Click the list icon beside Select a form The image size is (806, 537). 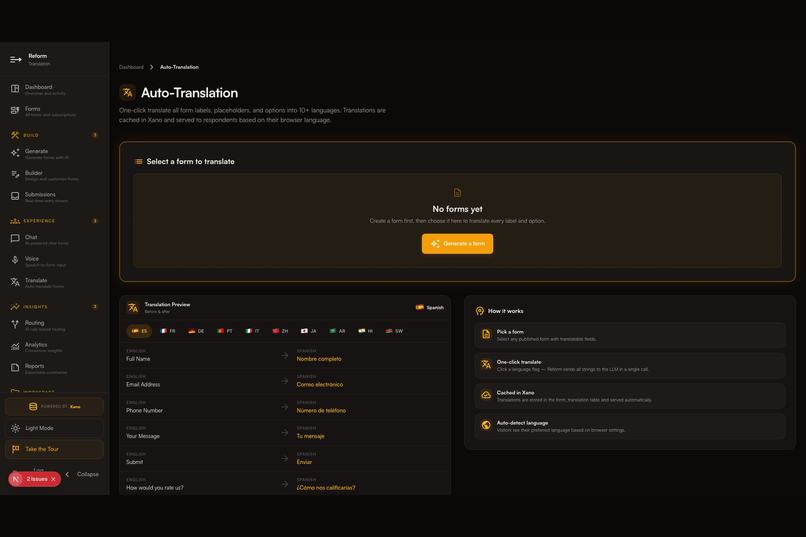(138, 161)
